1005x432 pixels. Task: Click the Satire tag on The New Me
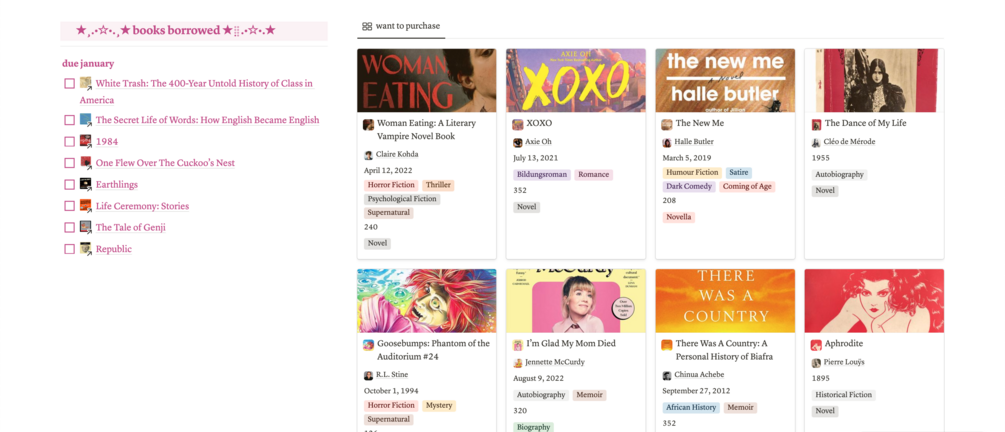(739, 173)
